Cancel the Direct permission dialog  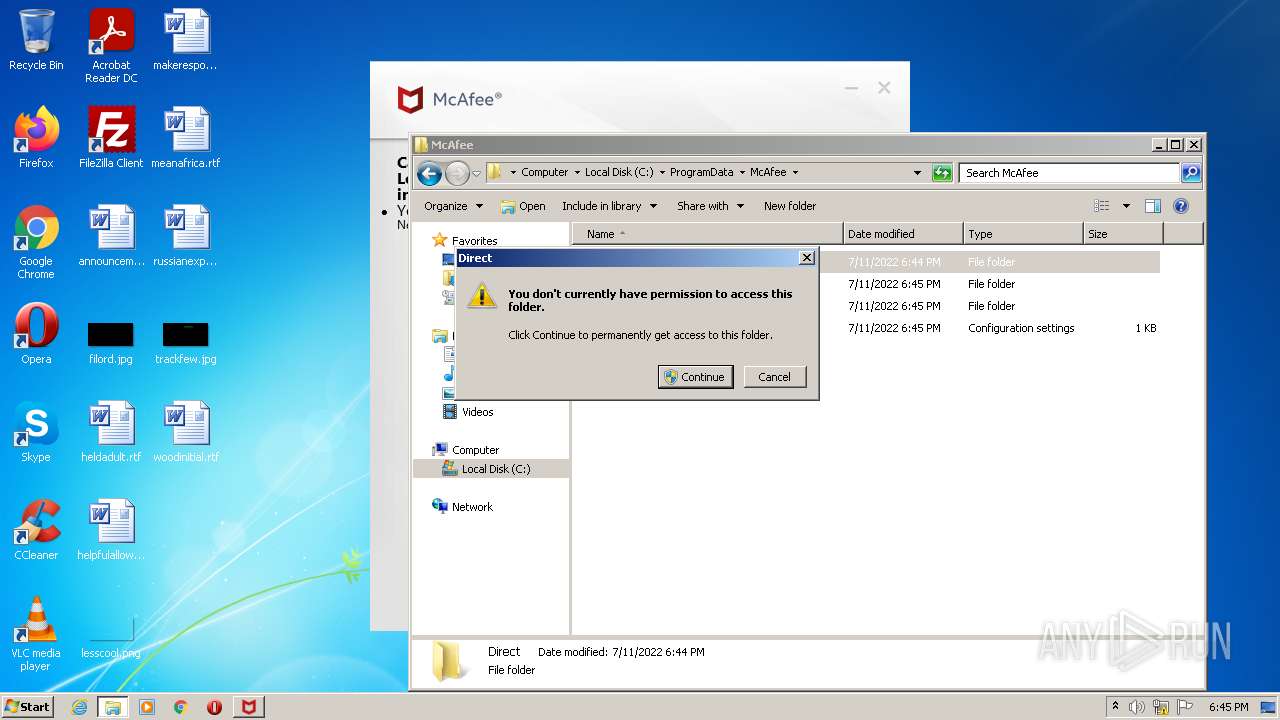pos(774,377)
